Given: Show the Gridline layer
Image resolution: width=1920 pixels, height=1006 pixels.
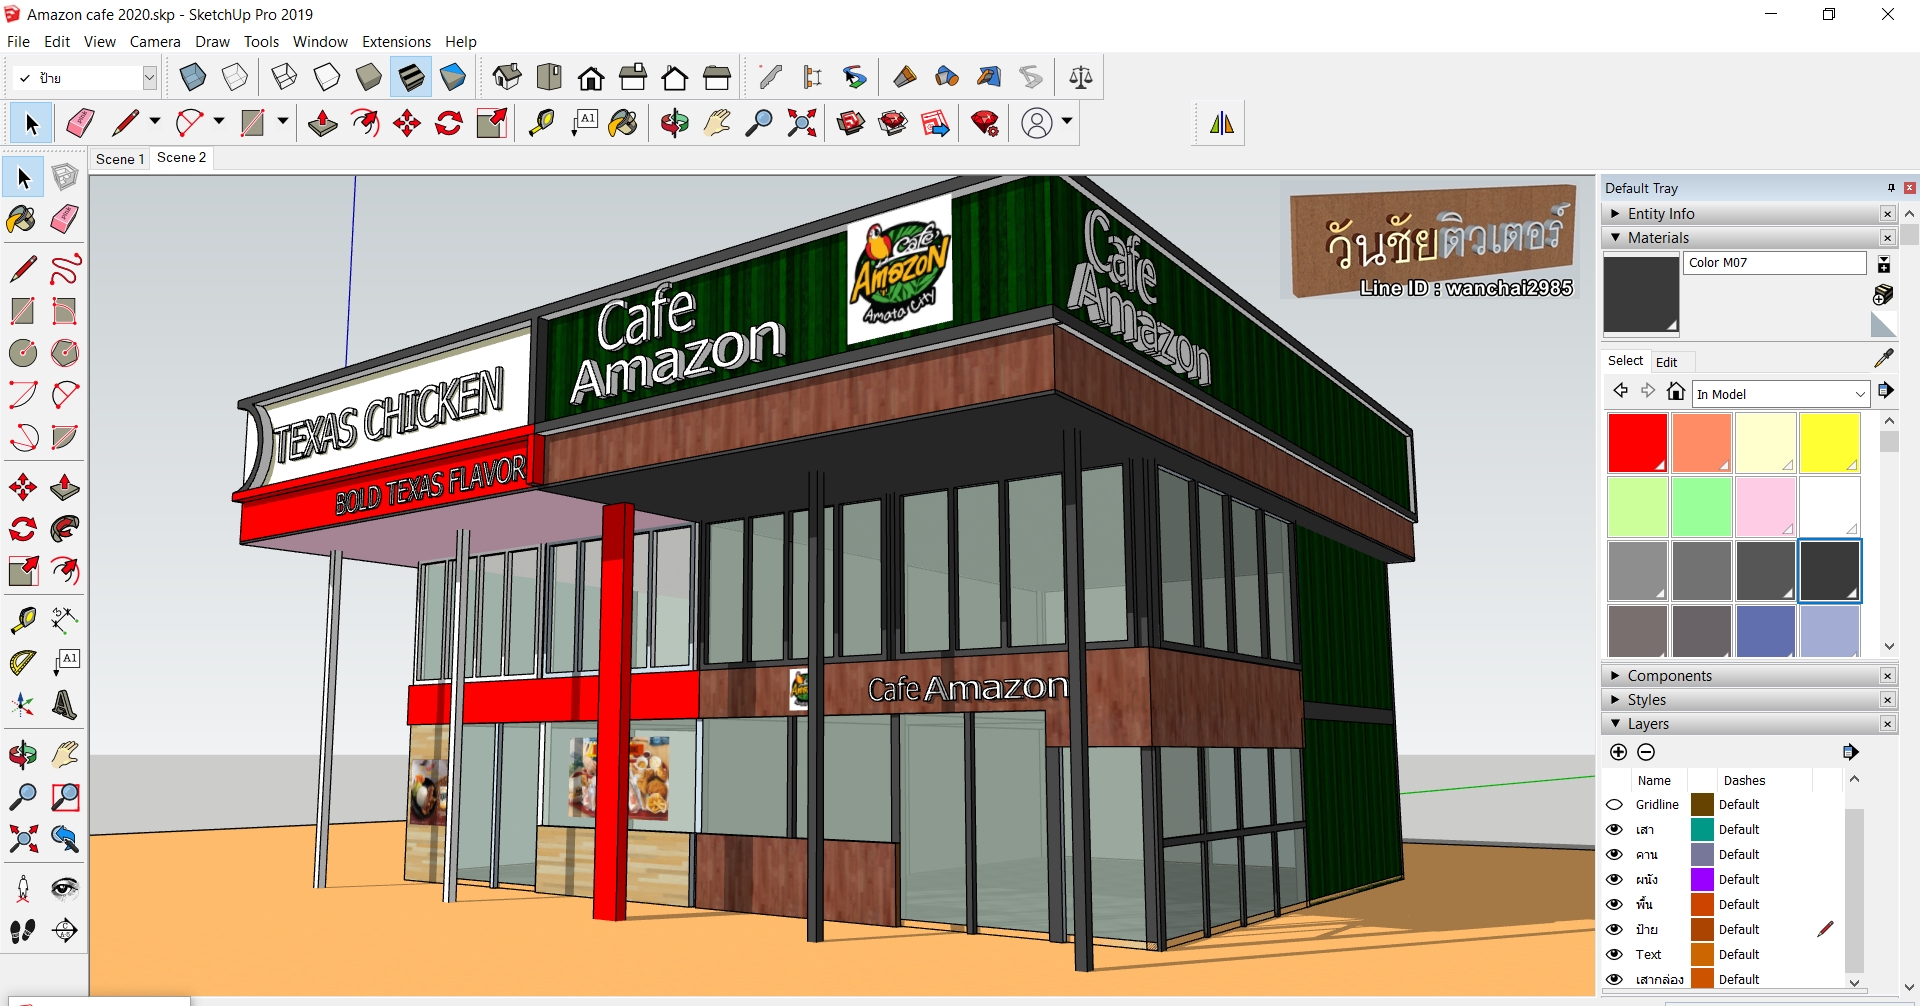Looking at the screenshot, I should (1614, 805).
